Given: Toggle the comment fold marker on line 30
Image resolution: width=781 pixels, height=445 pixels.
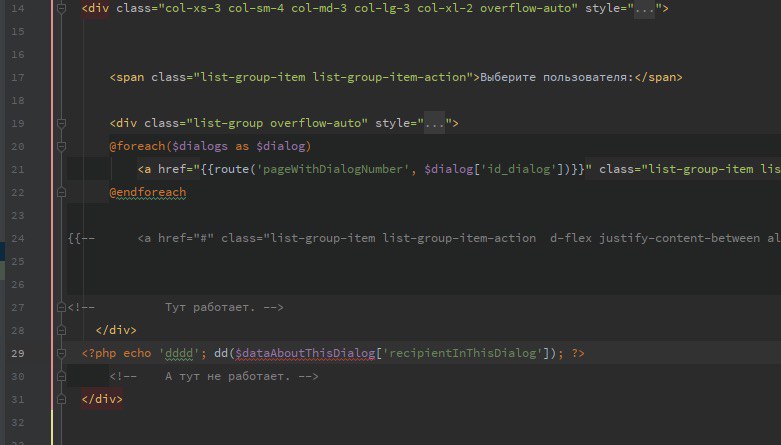Looking at the screenshot, I should 61,376.
